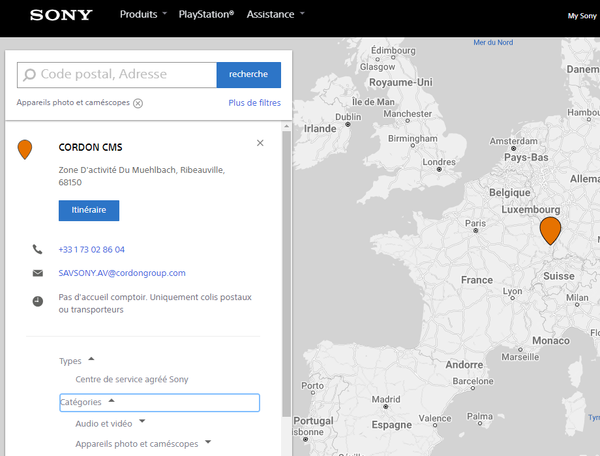Viewport: 600px width, 456px height.
Task: Click the search magnifier icon
Action: [29, 74]
